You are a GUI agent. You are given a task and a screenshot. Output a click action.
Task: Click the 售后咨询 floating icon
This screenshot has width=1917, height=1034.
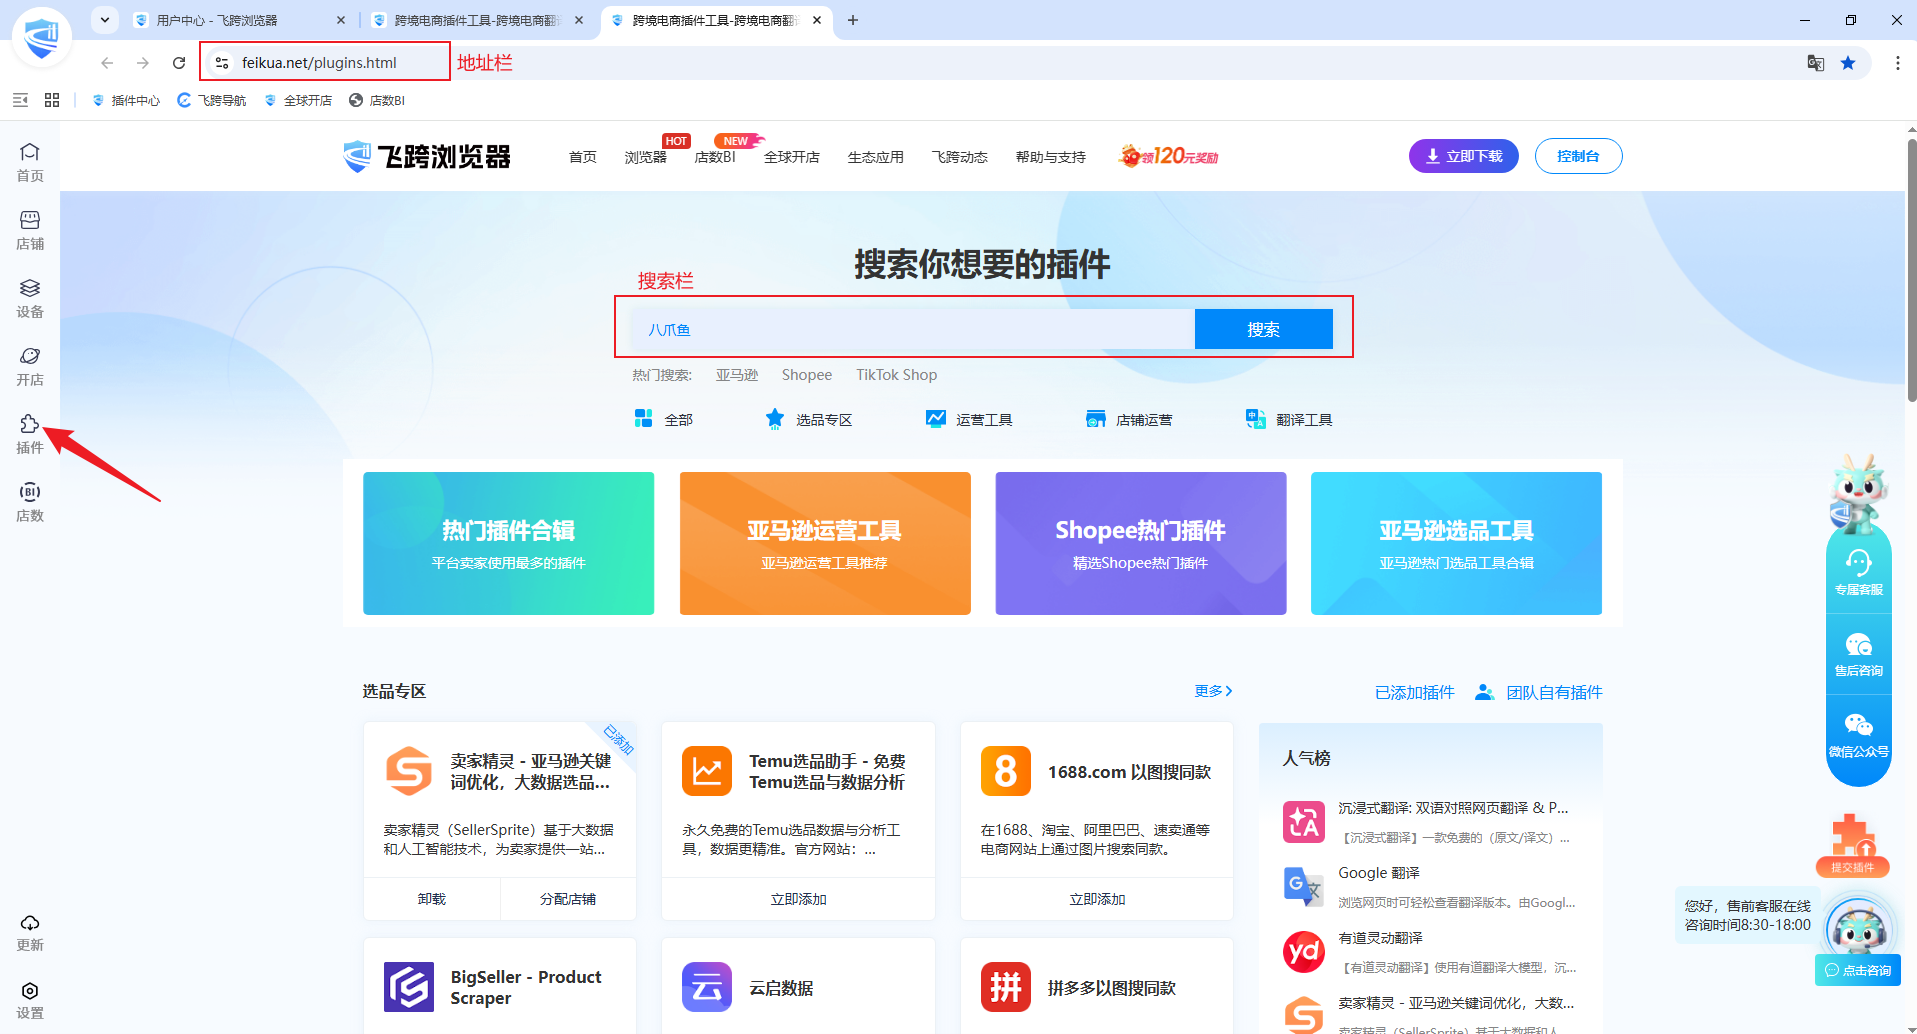coord(1858,654)
